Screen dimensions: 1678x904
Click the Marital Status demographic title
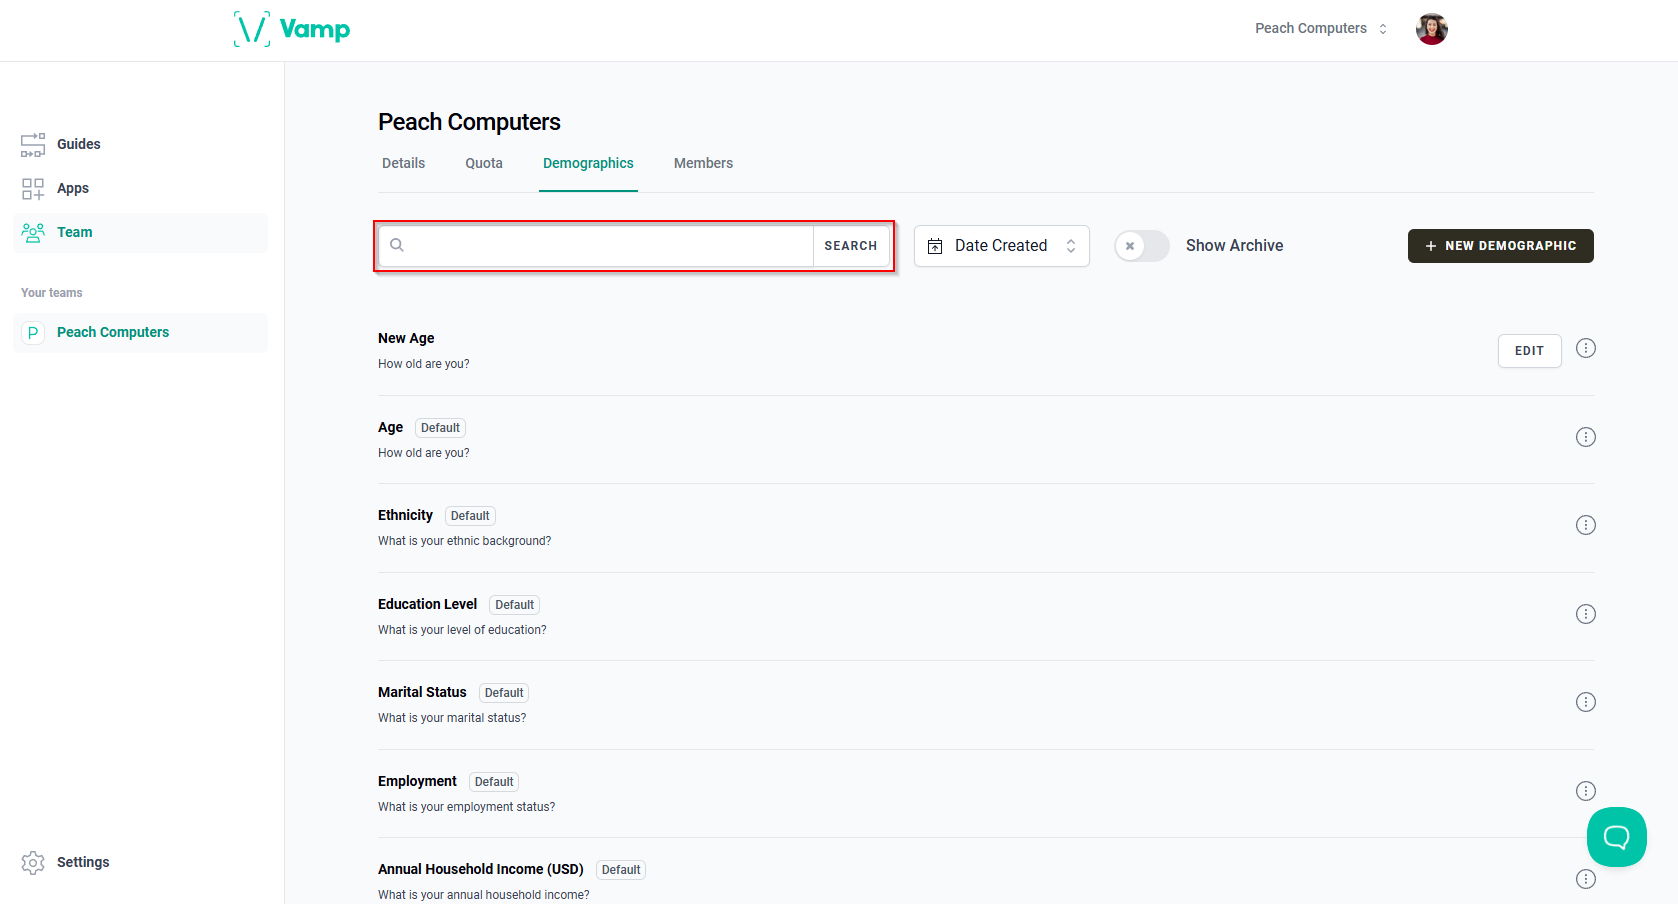(422, 692)
